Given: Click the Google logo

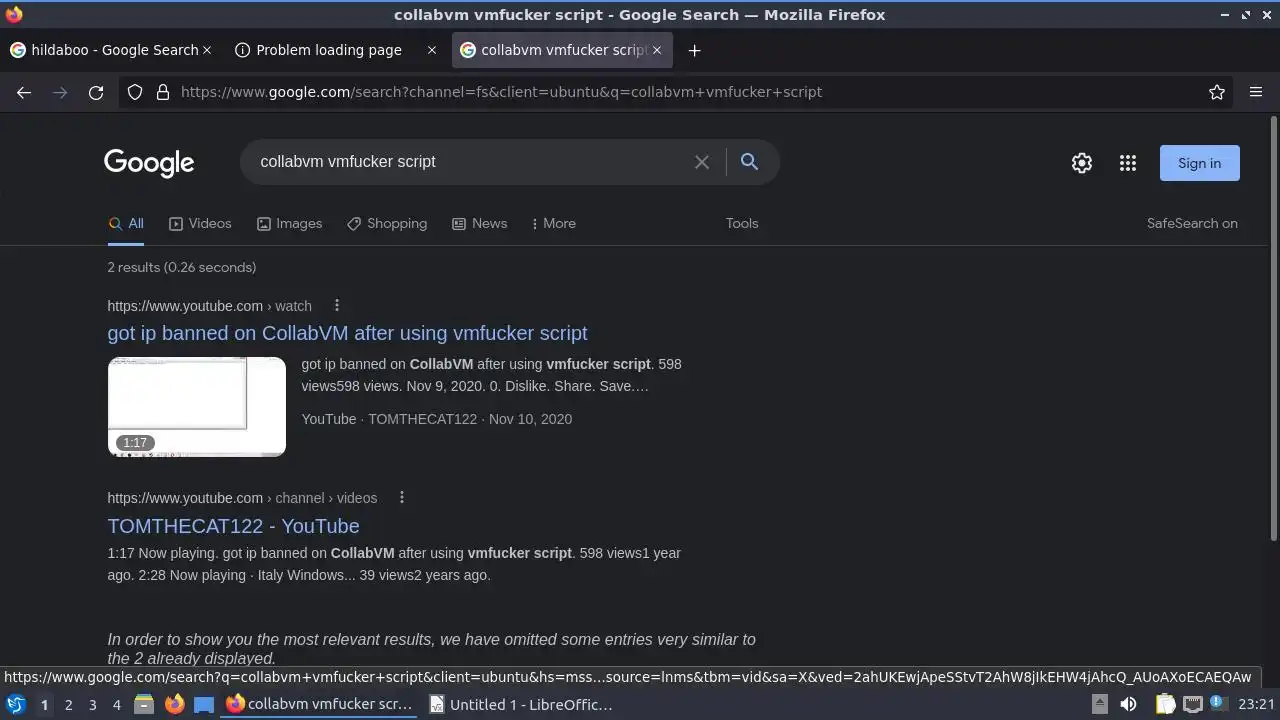Looking at the screenshot, I should click(x=149, y=163).
